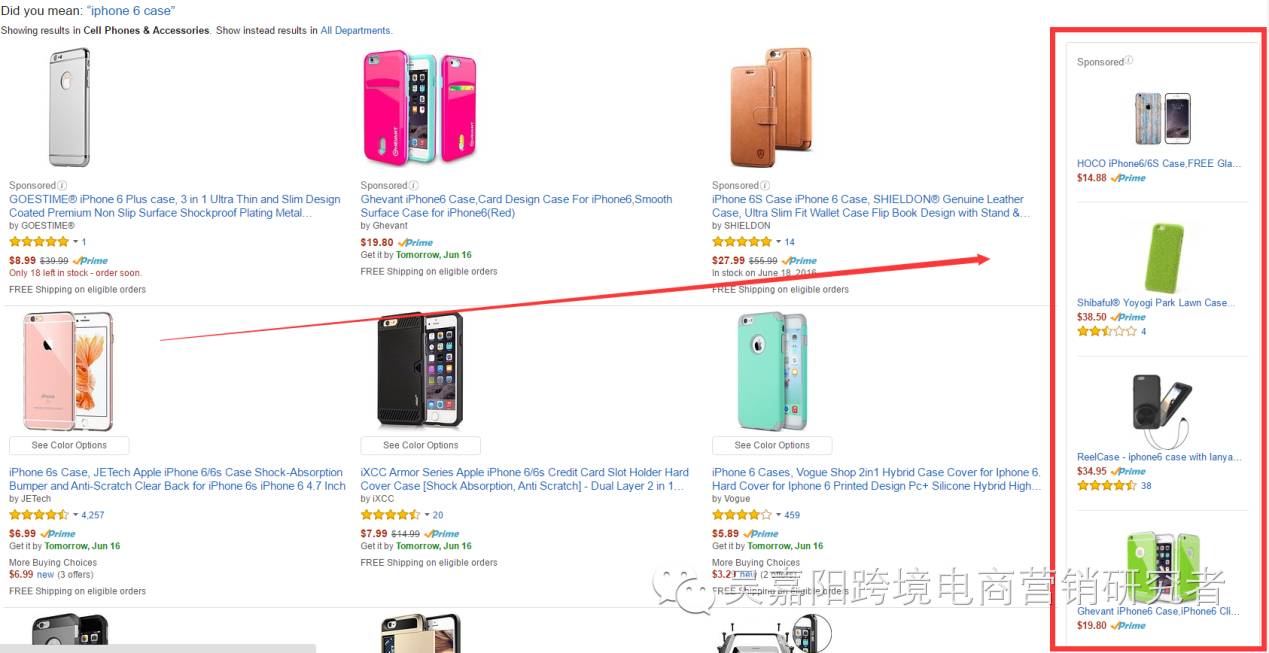This screenshot has width=1269, height=653.
Task: Click the pink Ghevant card case image
Action: pyautogui.click(x=414, y=108)
